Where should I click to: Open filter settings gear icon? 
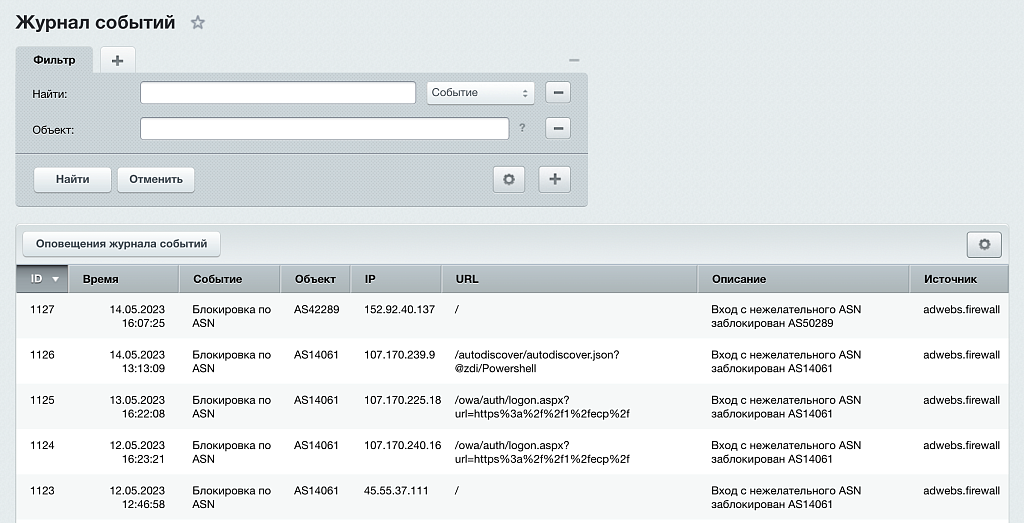pos(508,180)
